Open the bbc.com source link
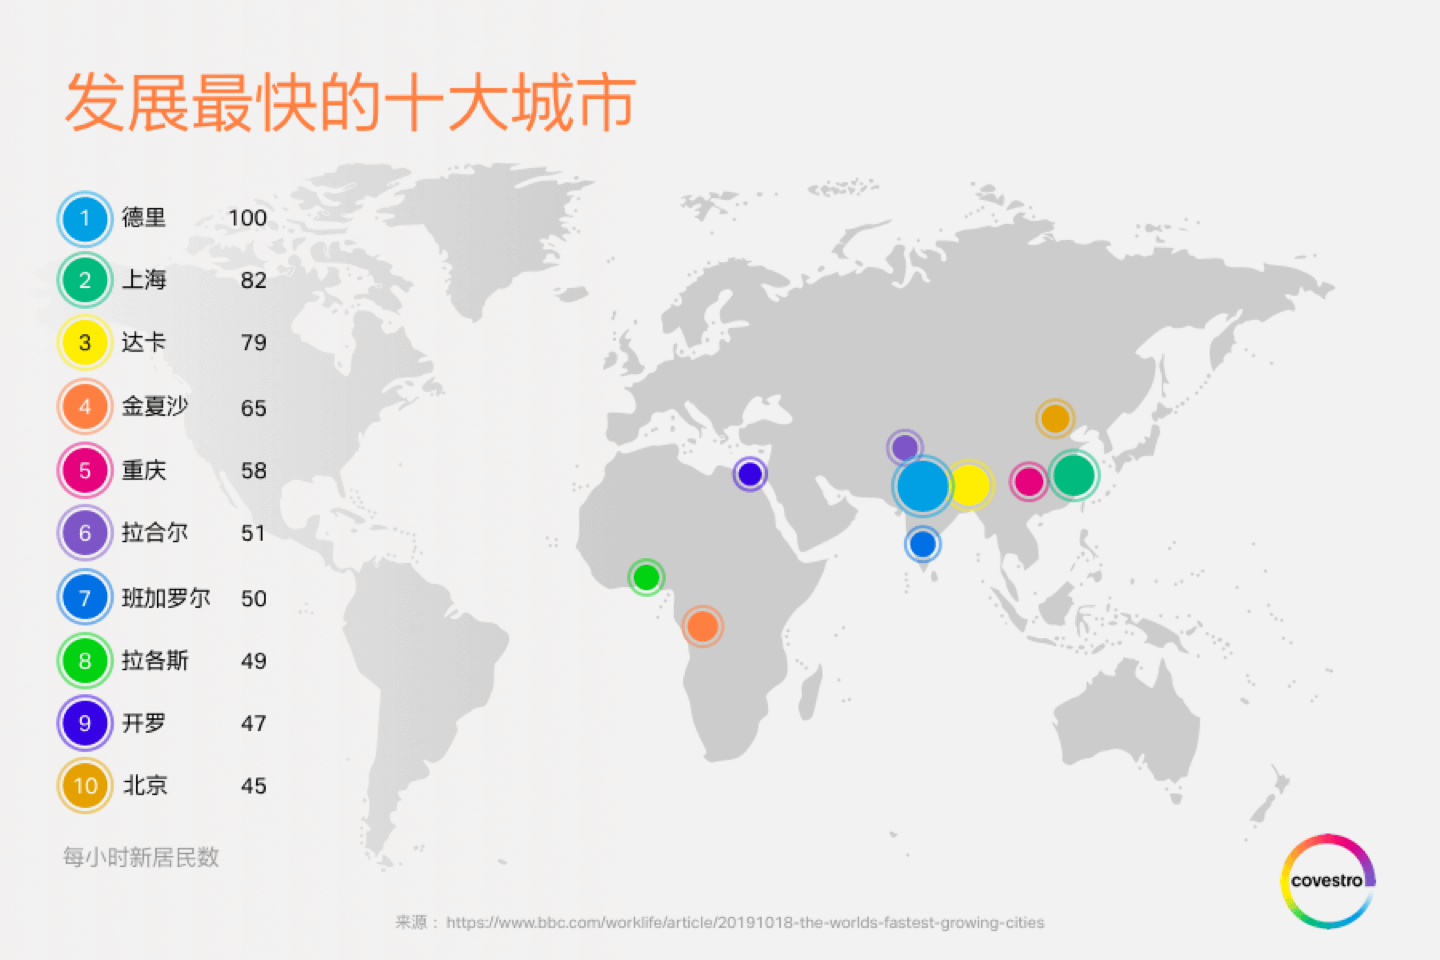Viewport: 1440px width, 960px height. coord(745,922)
